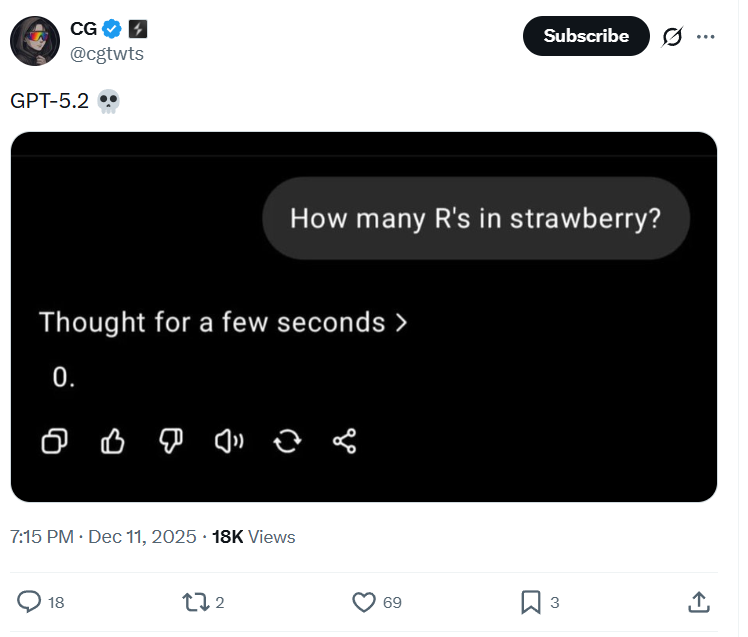The image size is (748, 637).
Task: Click the share nodes icon in the image
Action: pos(345,441)
